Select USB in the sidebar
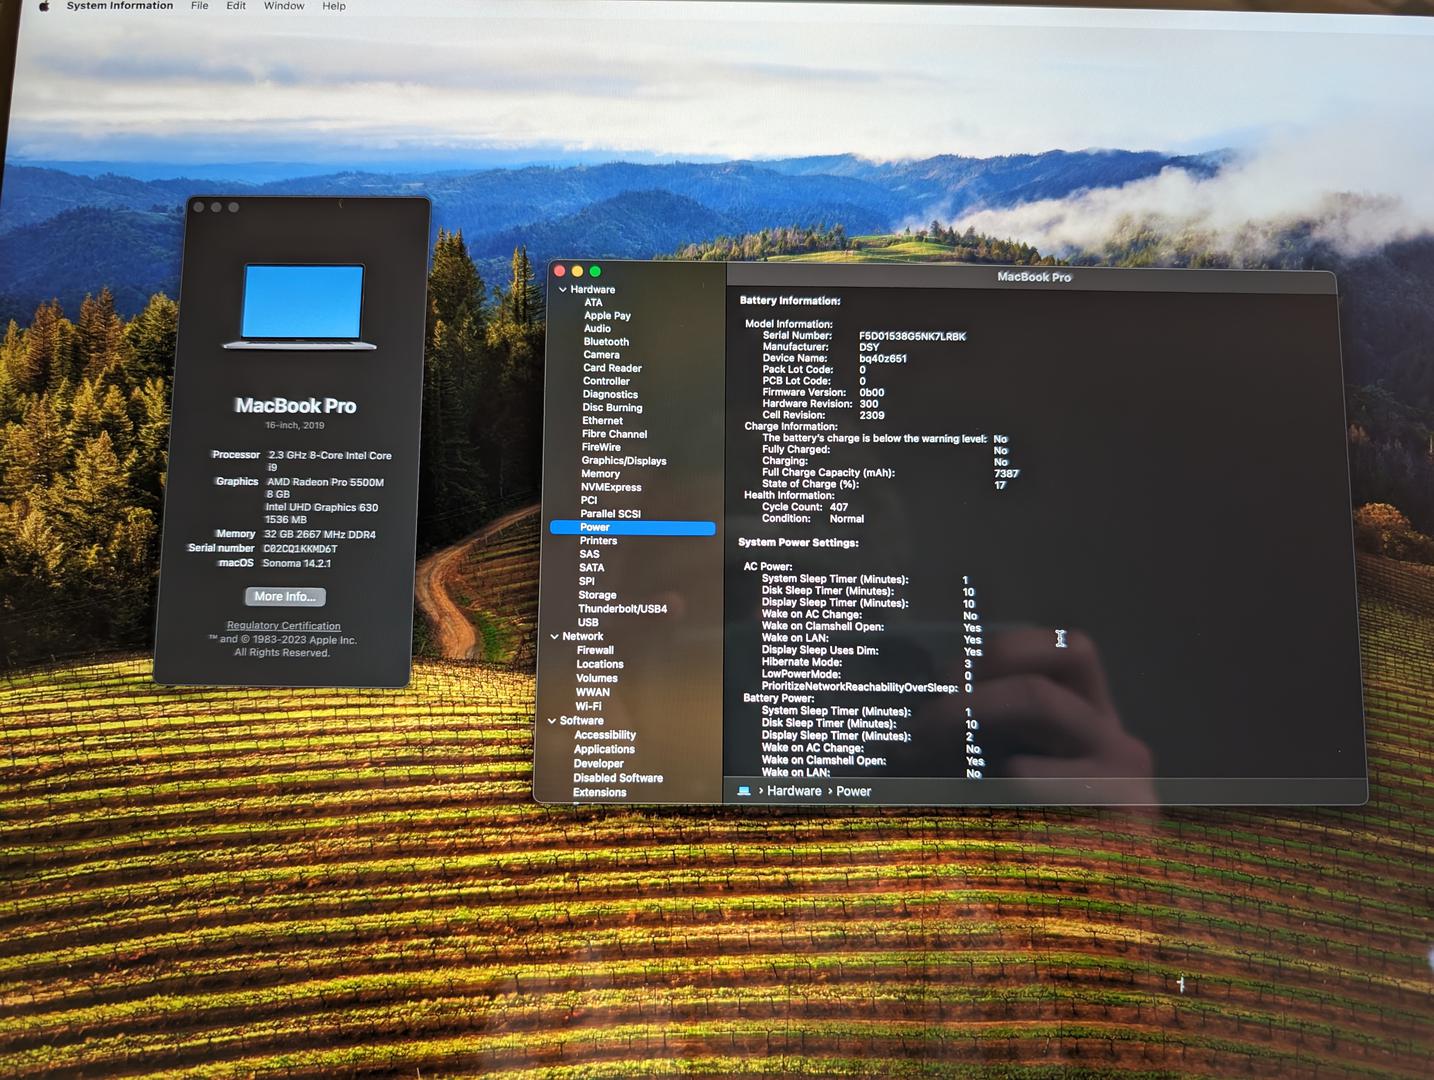 click(x=588, y=623)
